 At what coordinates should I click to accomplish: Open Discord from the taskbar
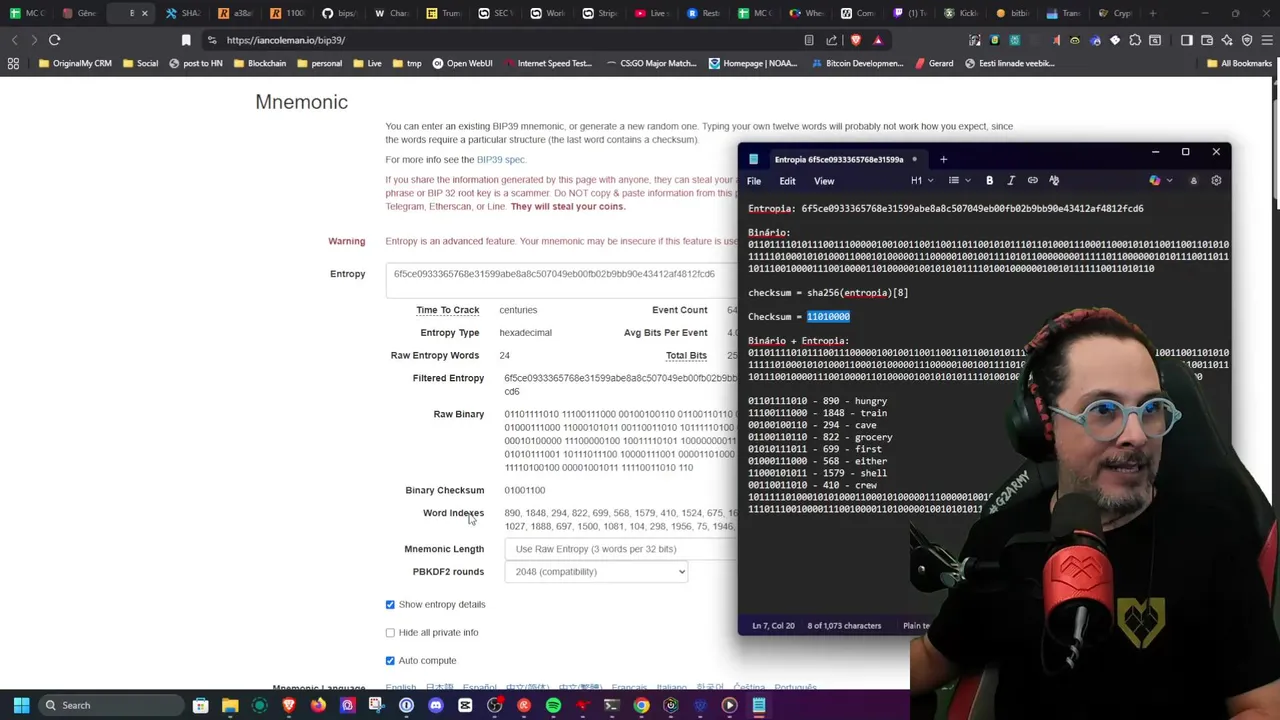click(436, 705)
